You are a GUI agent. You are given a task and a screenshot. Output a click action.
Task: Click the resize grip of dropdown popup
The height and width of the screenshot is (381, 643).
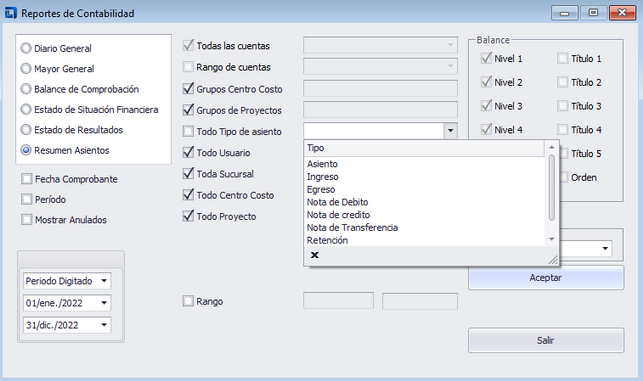[553, 260]
